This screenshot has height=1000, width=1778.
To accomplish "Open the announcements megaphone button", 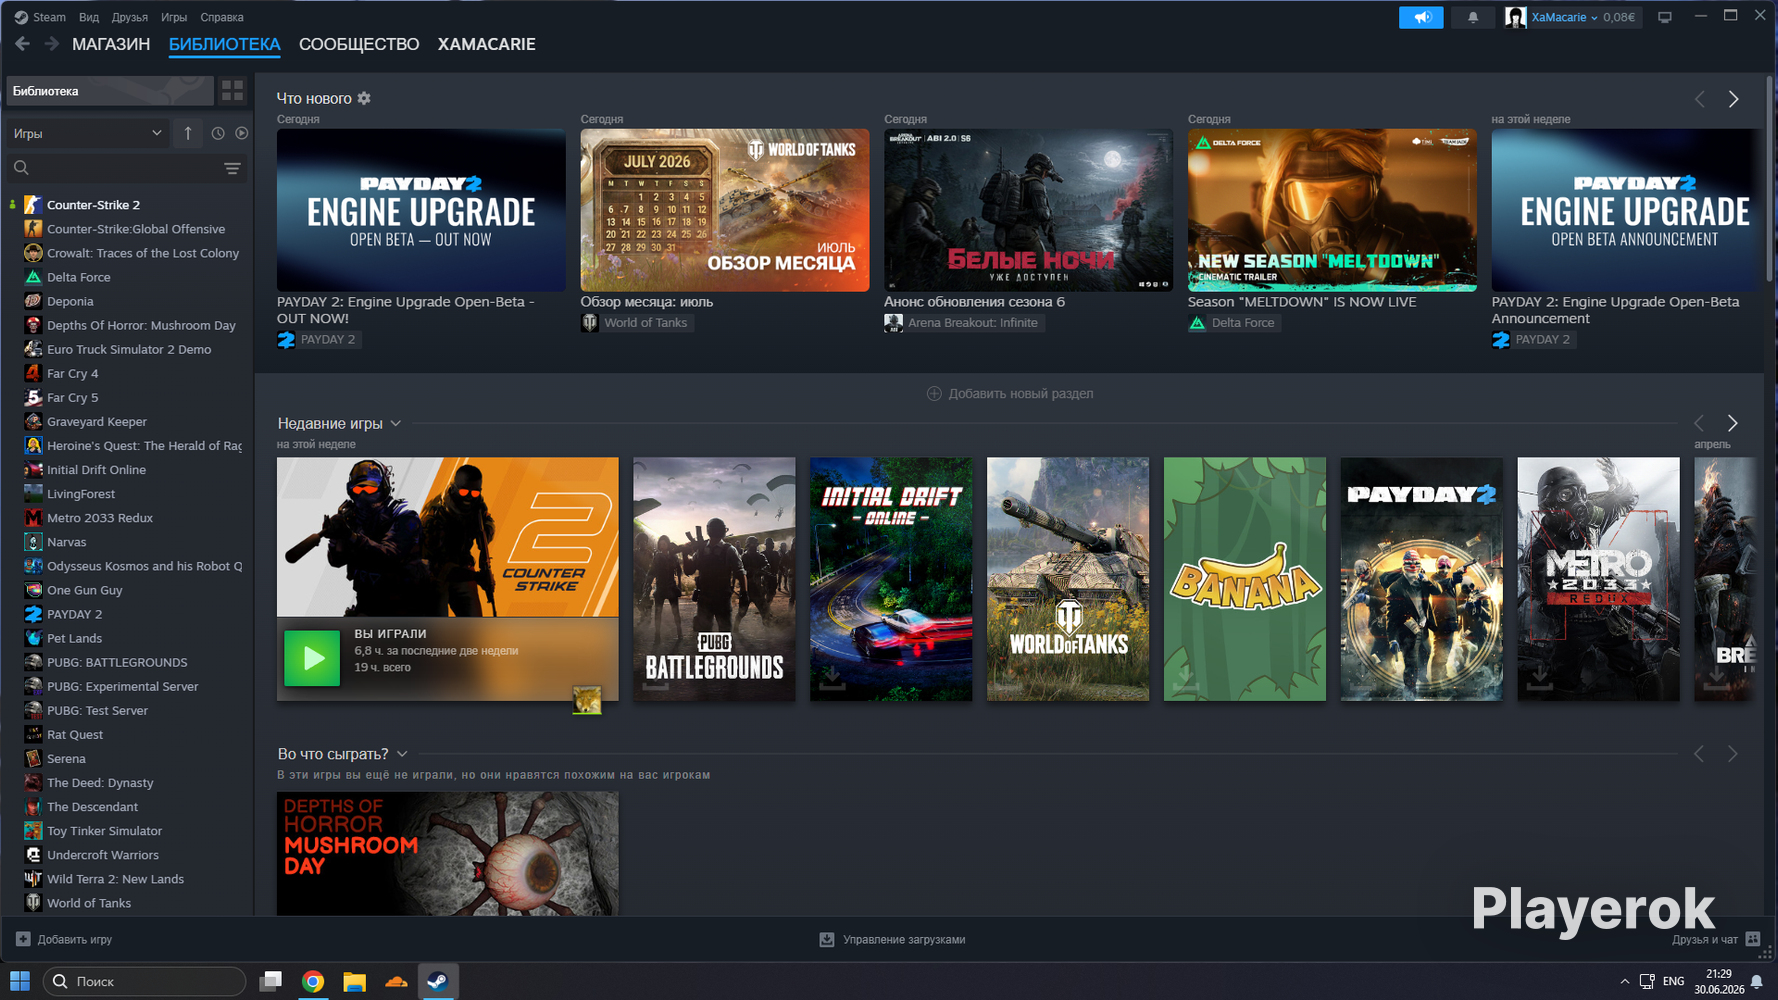I will click(1421, 17).
